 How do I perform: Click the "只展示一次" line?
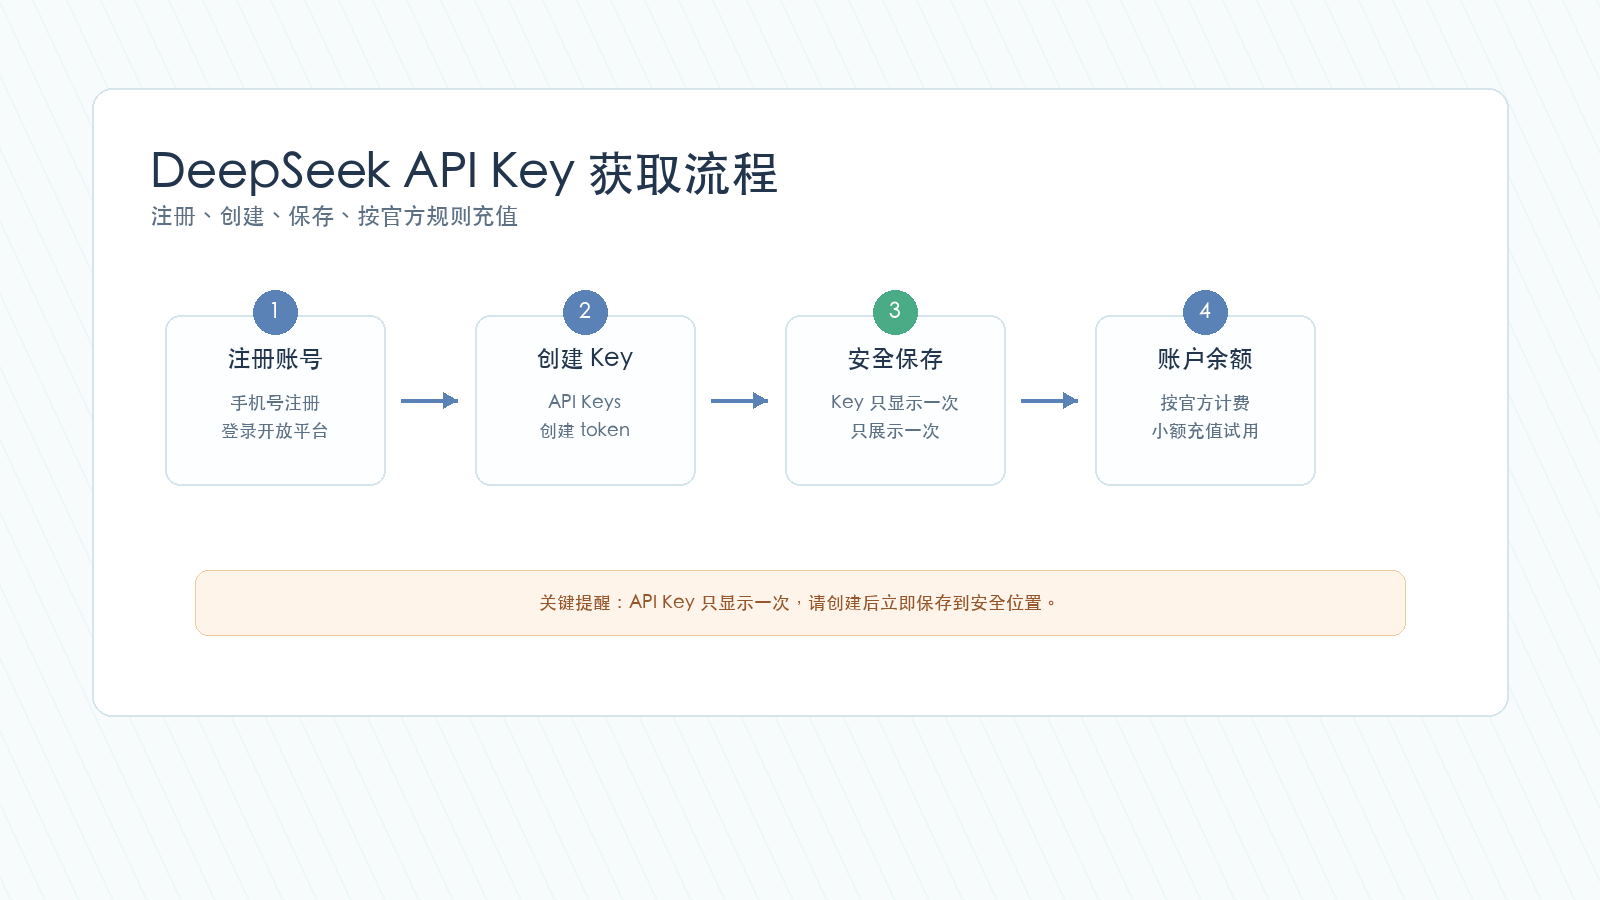click(895, 431)
